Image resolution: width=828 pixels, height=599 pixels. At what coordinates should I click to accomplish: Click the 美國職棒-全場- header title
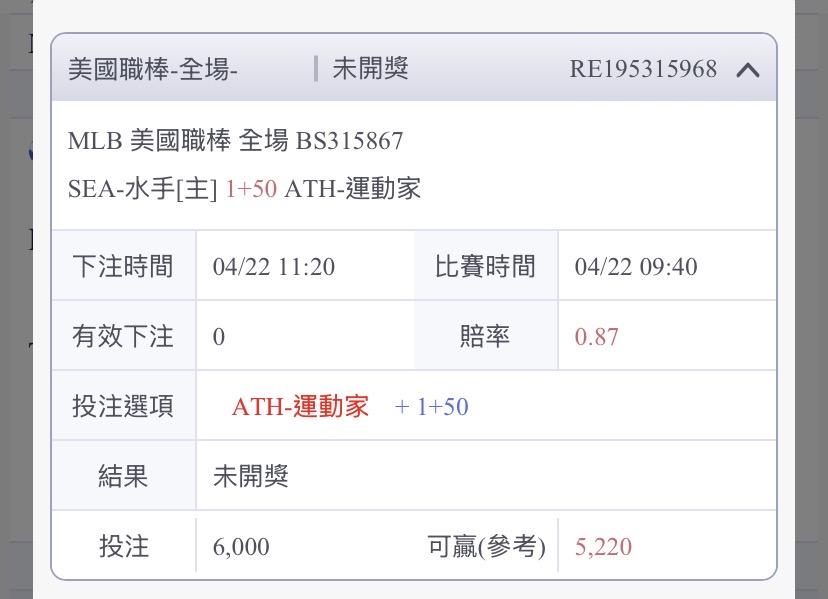coord(153,69)
